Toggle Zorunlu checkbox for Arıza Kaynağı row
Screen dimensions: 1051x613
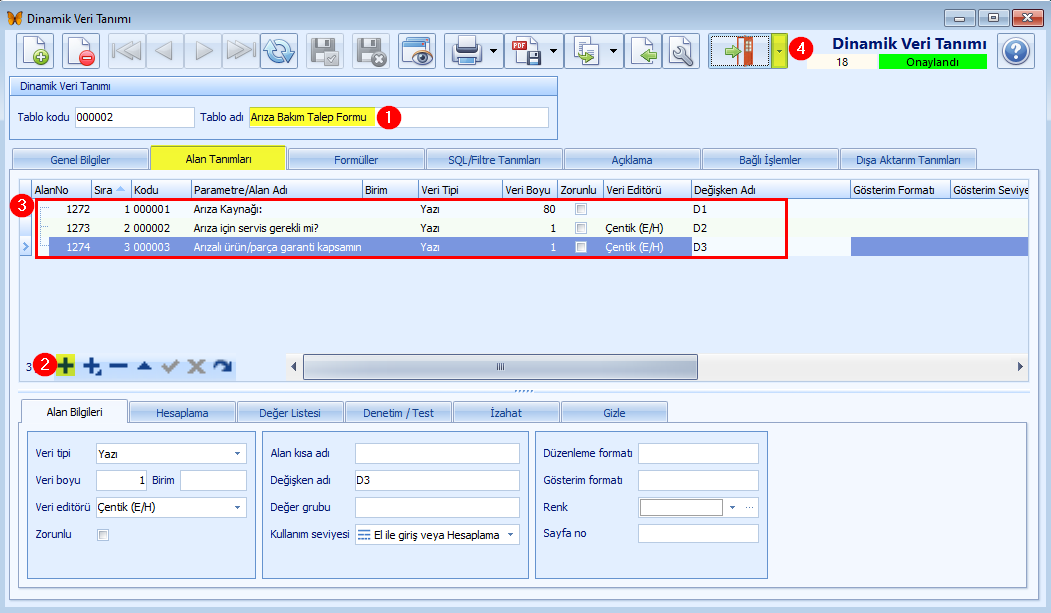(x=581, y=209)
